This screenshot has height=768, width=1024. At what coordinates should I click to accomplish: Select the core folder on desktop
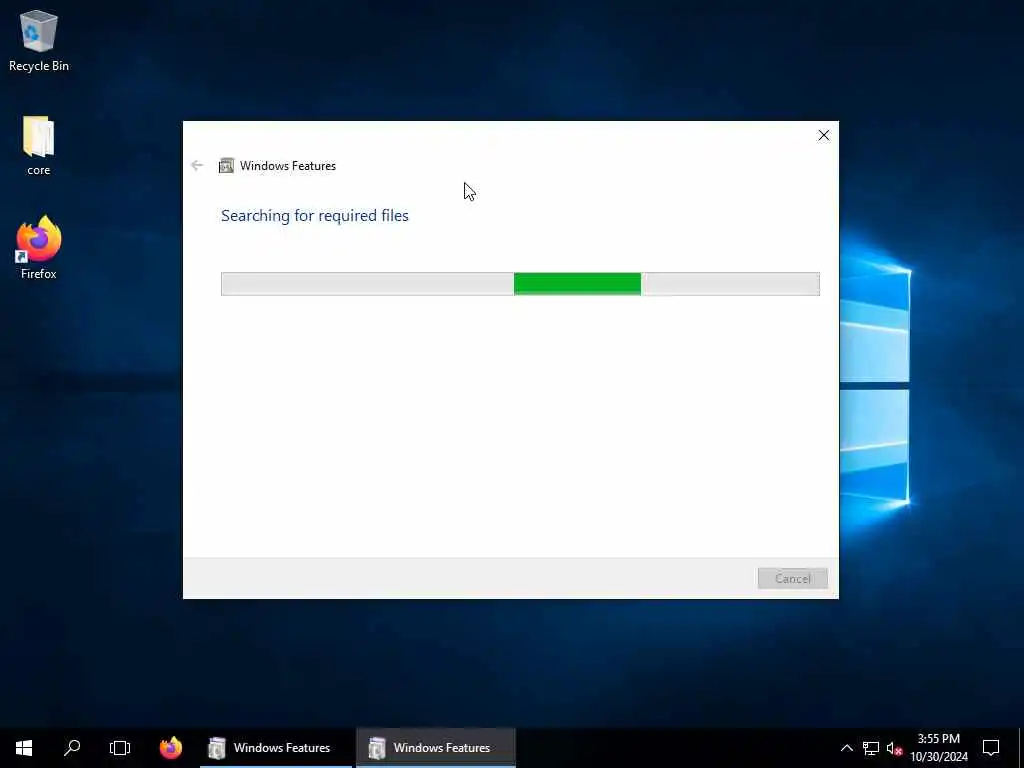pos(39,145)
